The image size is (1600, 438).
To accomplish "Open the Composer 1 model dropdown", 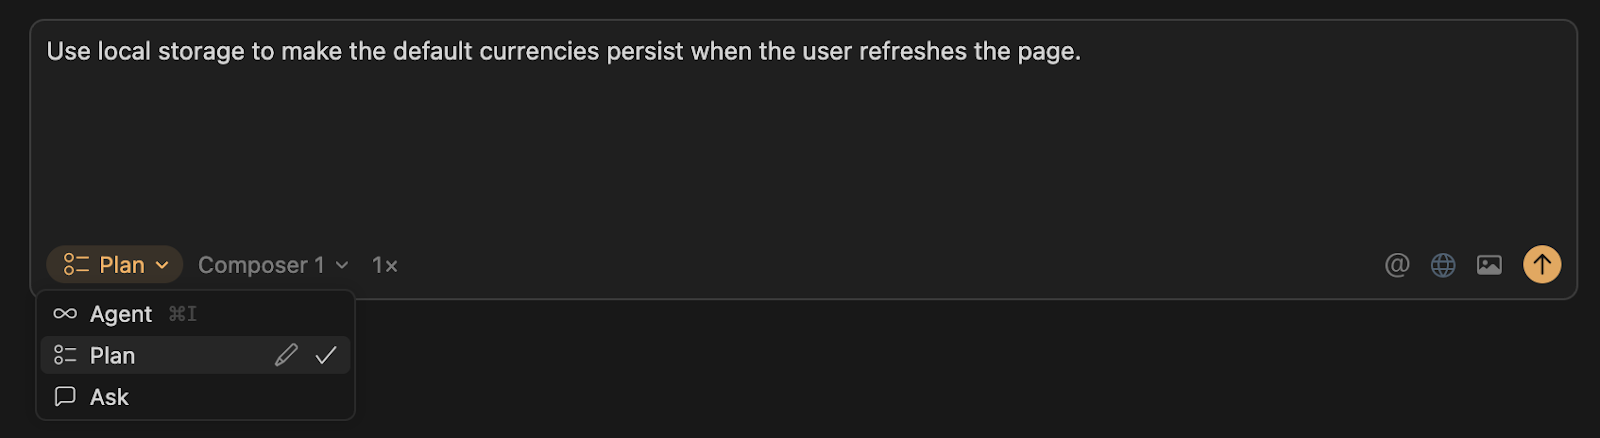I will pyautogui.click(x=261, y=265).
